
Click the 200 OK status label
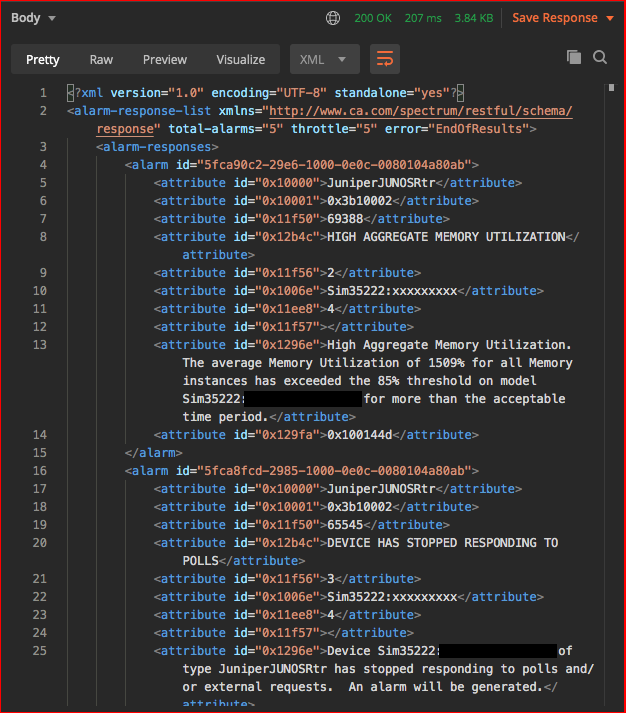point(373,18)
